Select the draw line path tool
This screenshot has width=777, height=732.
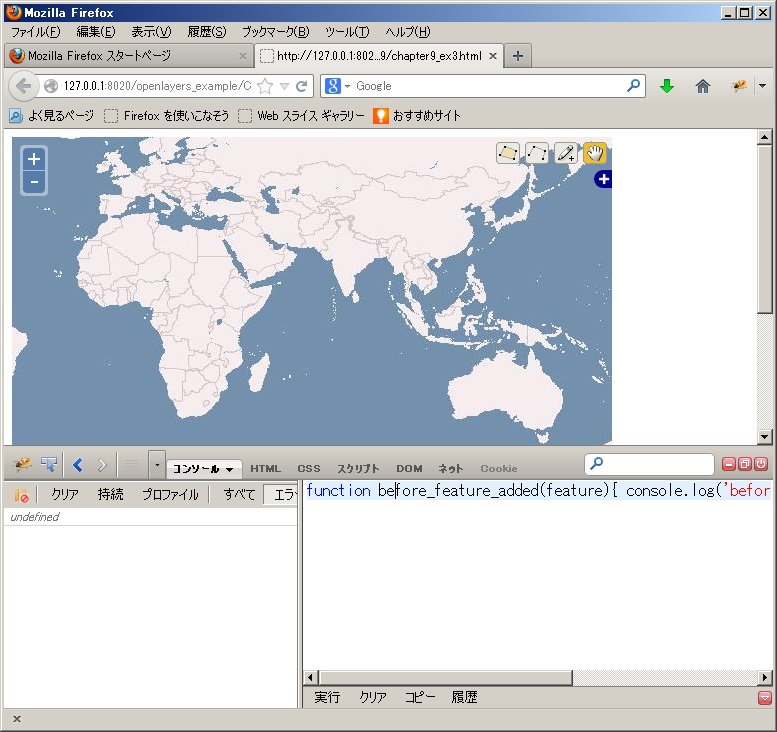coord(537,153)
